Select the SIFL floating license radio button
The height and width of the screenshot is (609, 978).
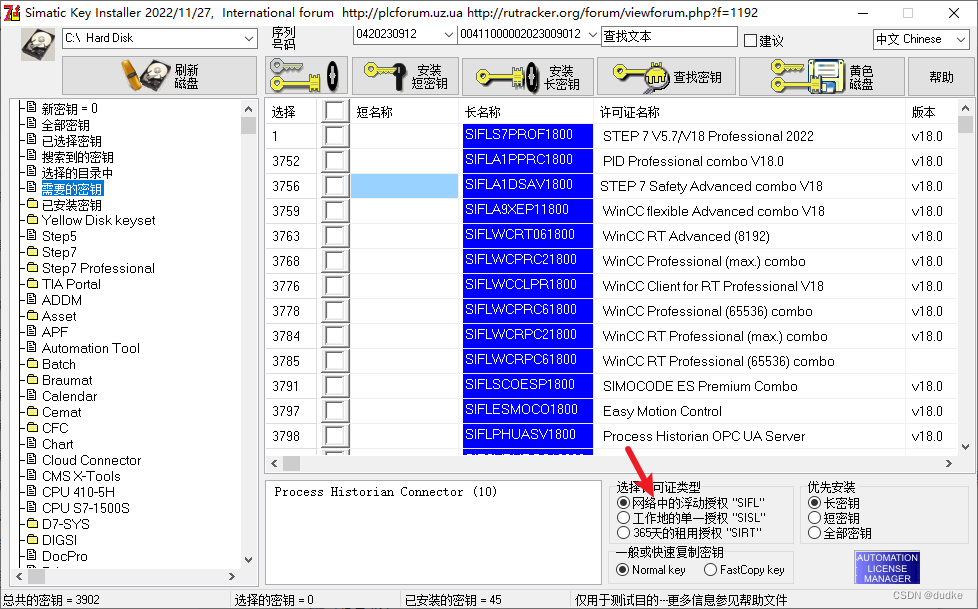tap(622, 503)
